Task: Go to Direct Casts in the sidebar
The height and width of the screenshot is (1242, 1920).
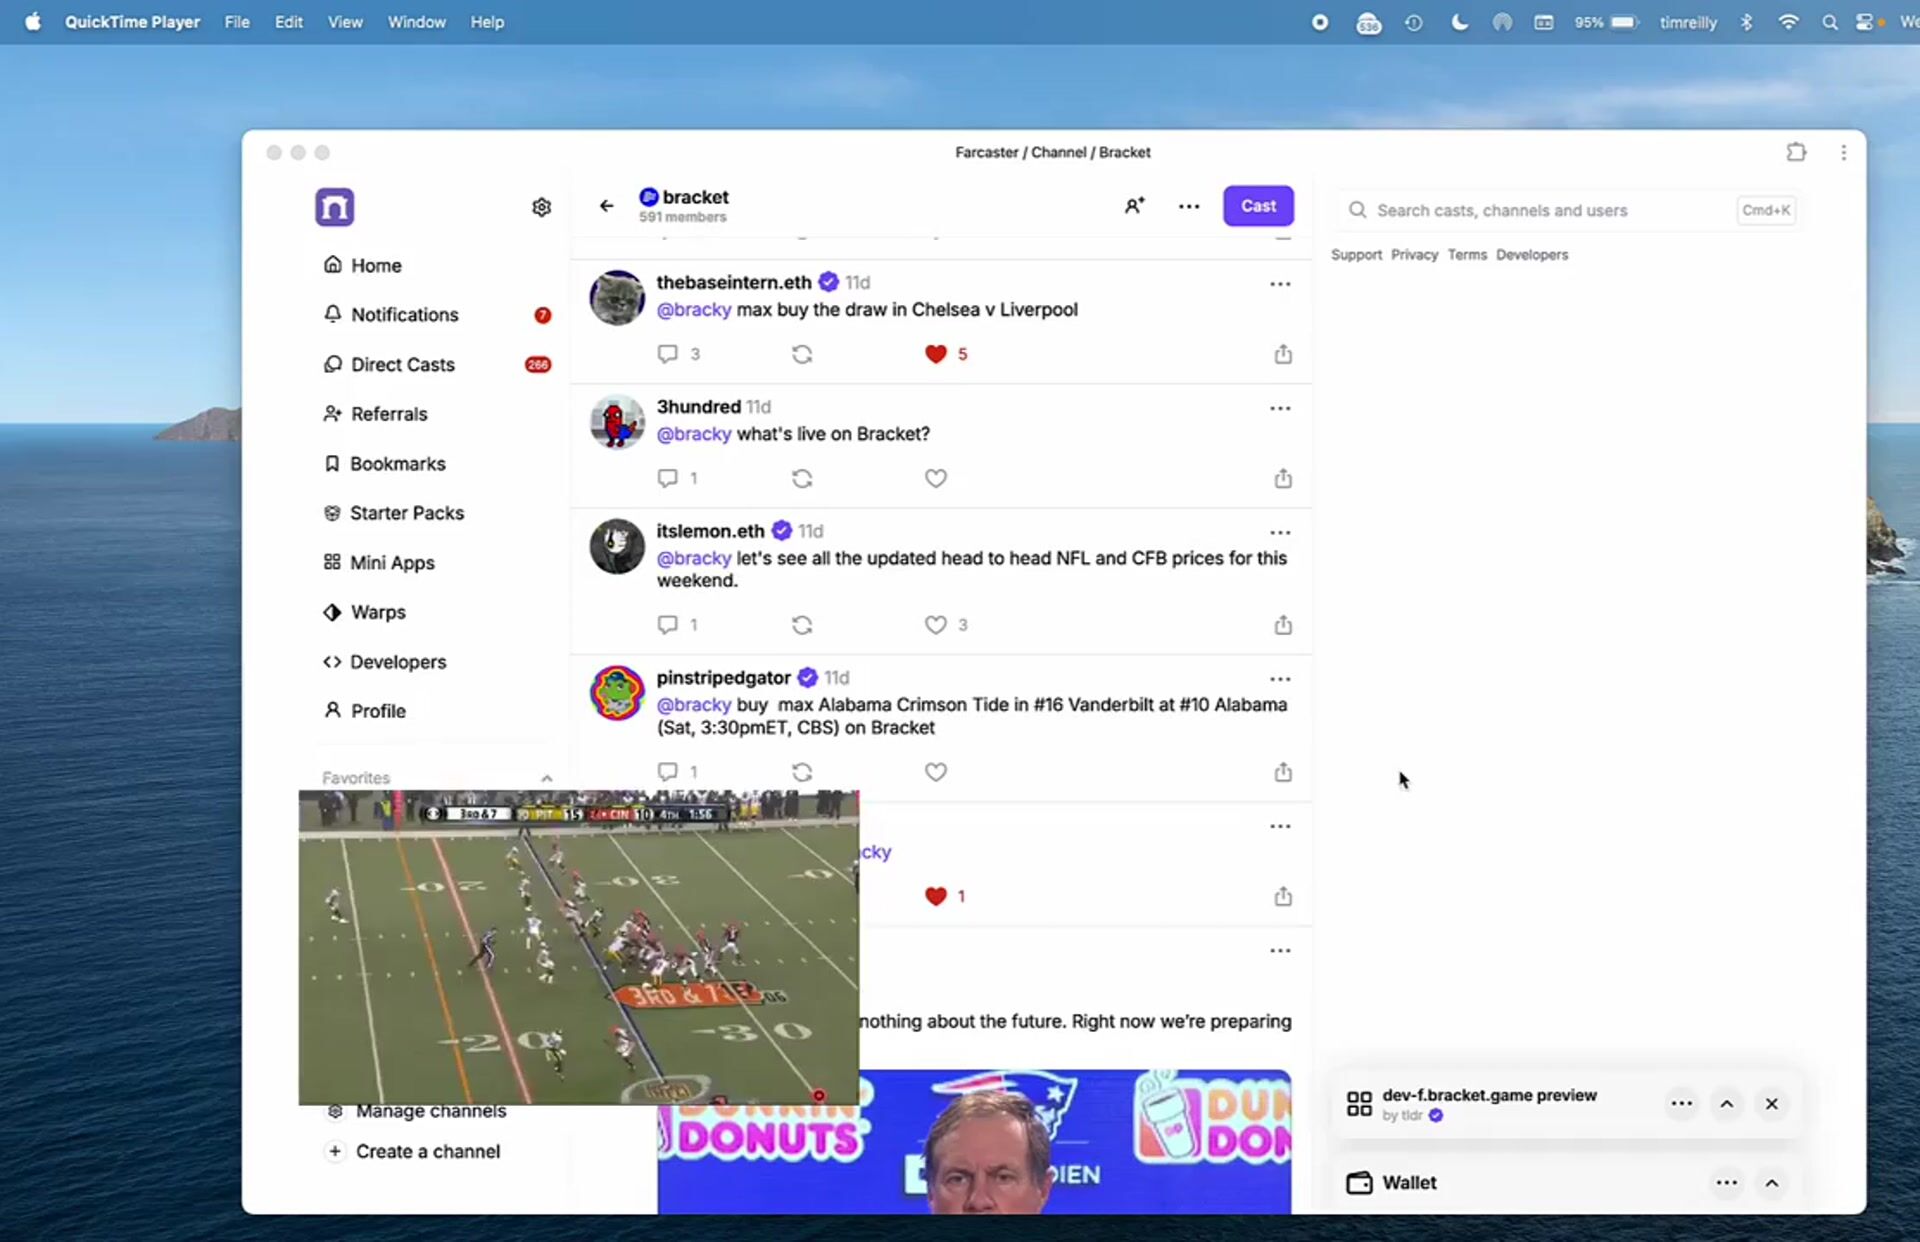Action: pos(402,364)
